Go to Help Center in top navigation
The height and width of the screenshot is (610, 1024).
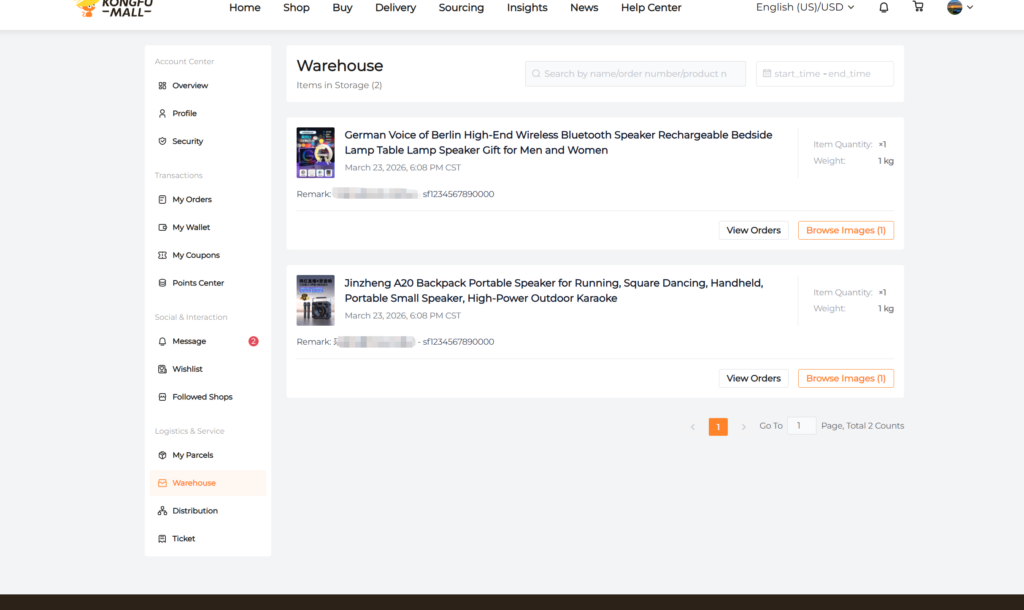(651, 8)
